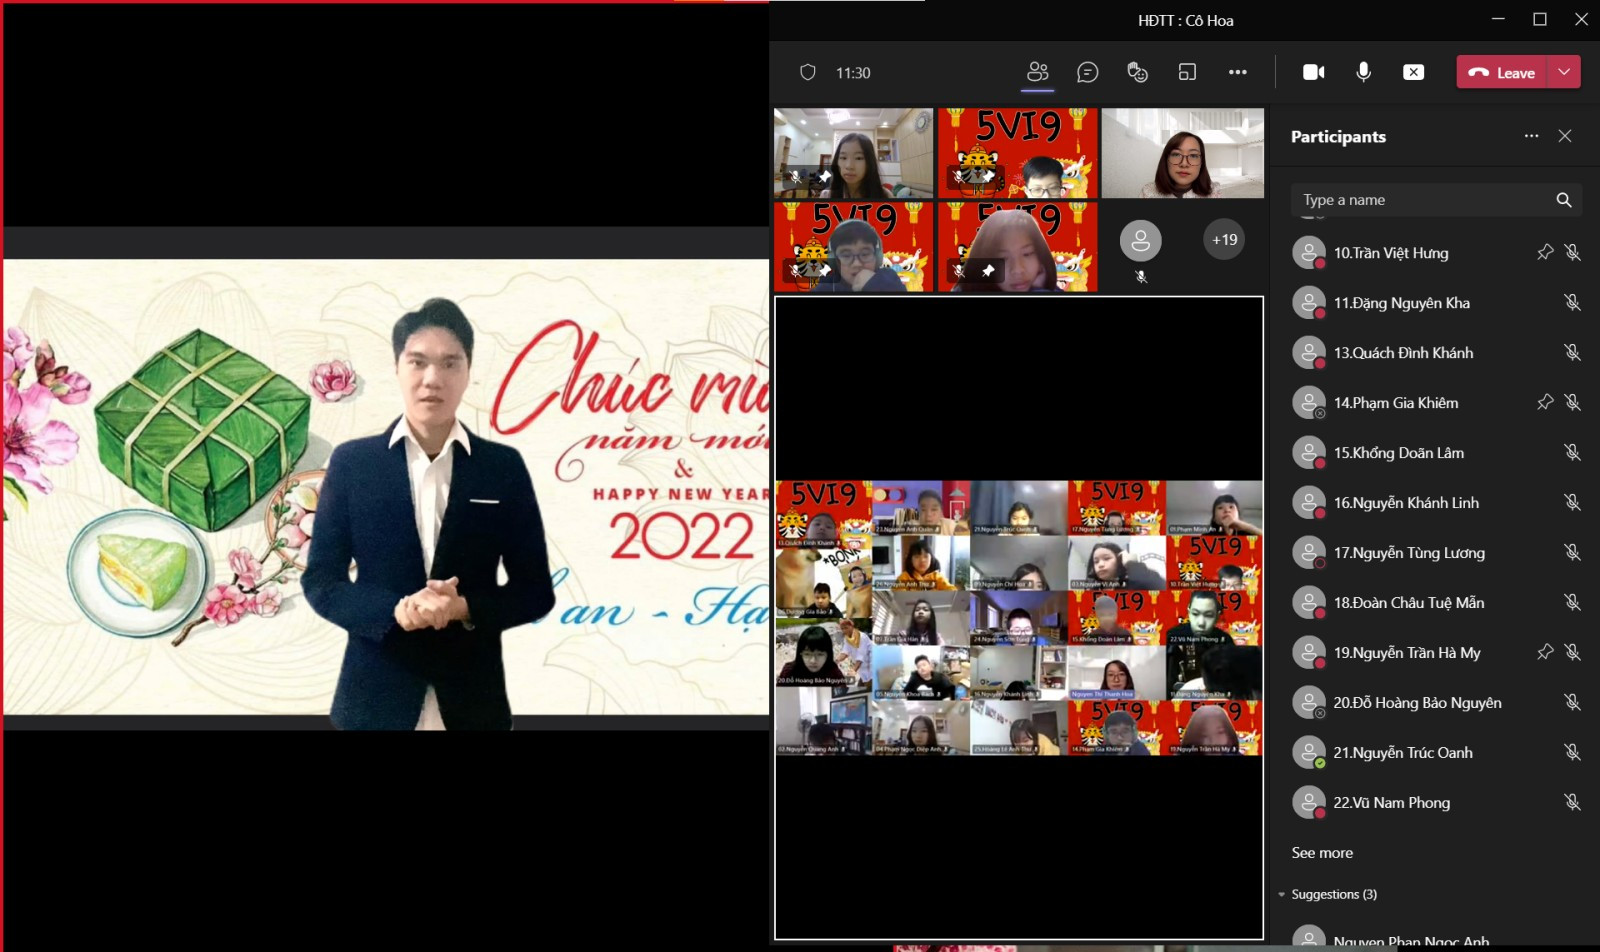This screenshot has height=952, width=1600.
Task: Open the Rooms icon in toolbar
Action: [1187, 72]
